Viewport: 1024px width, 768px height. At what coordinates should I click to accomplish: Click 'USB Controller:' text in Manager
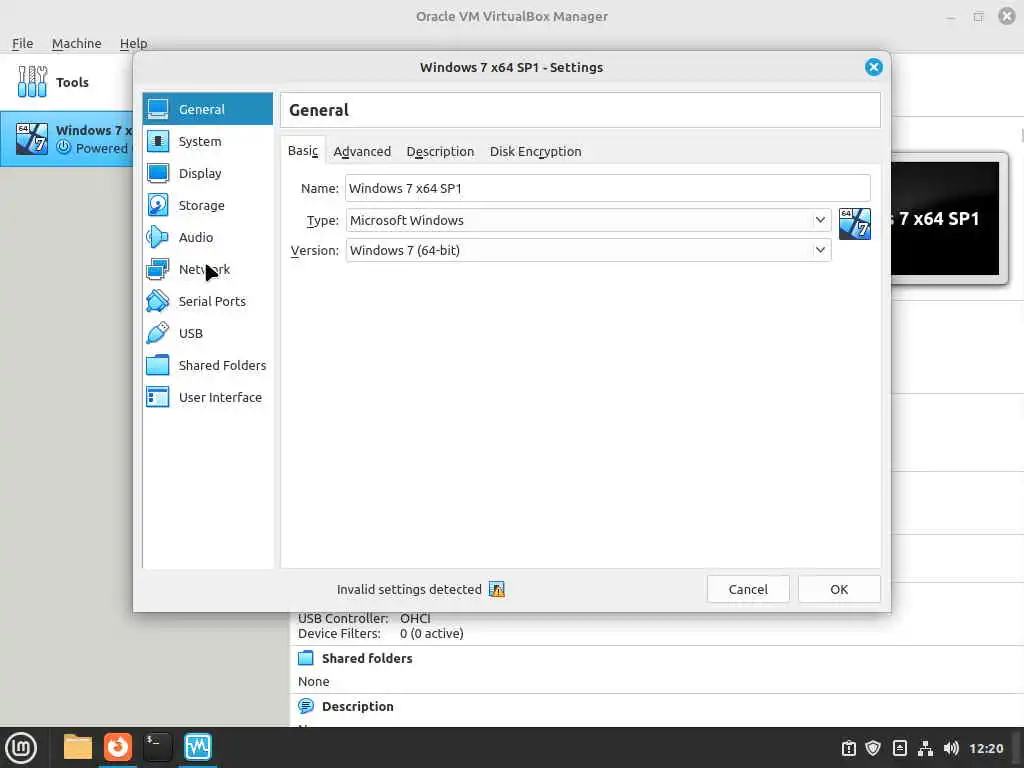click(x=343, y=618)
